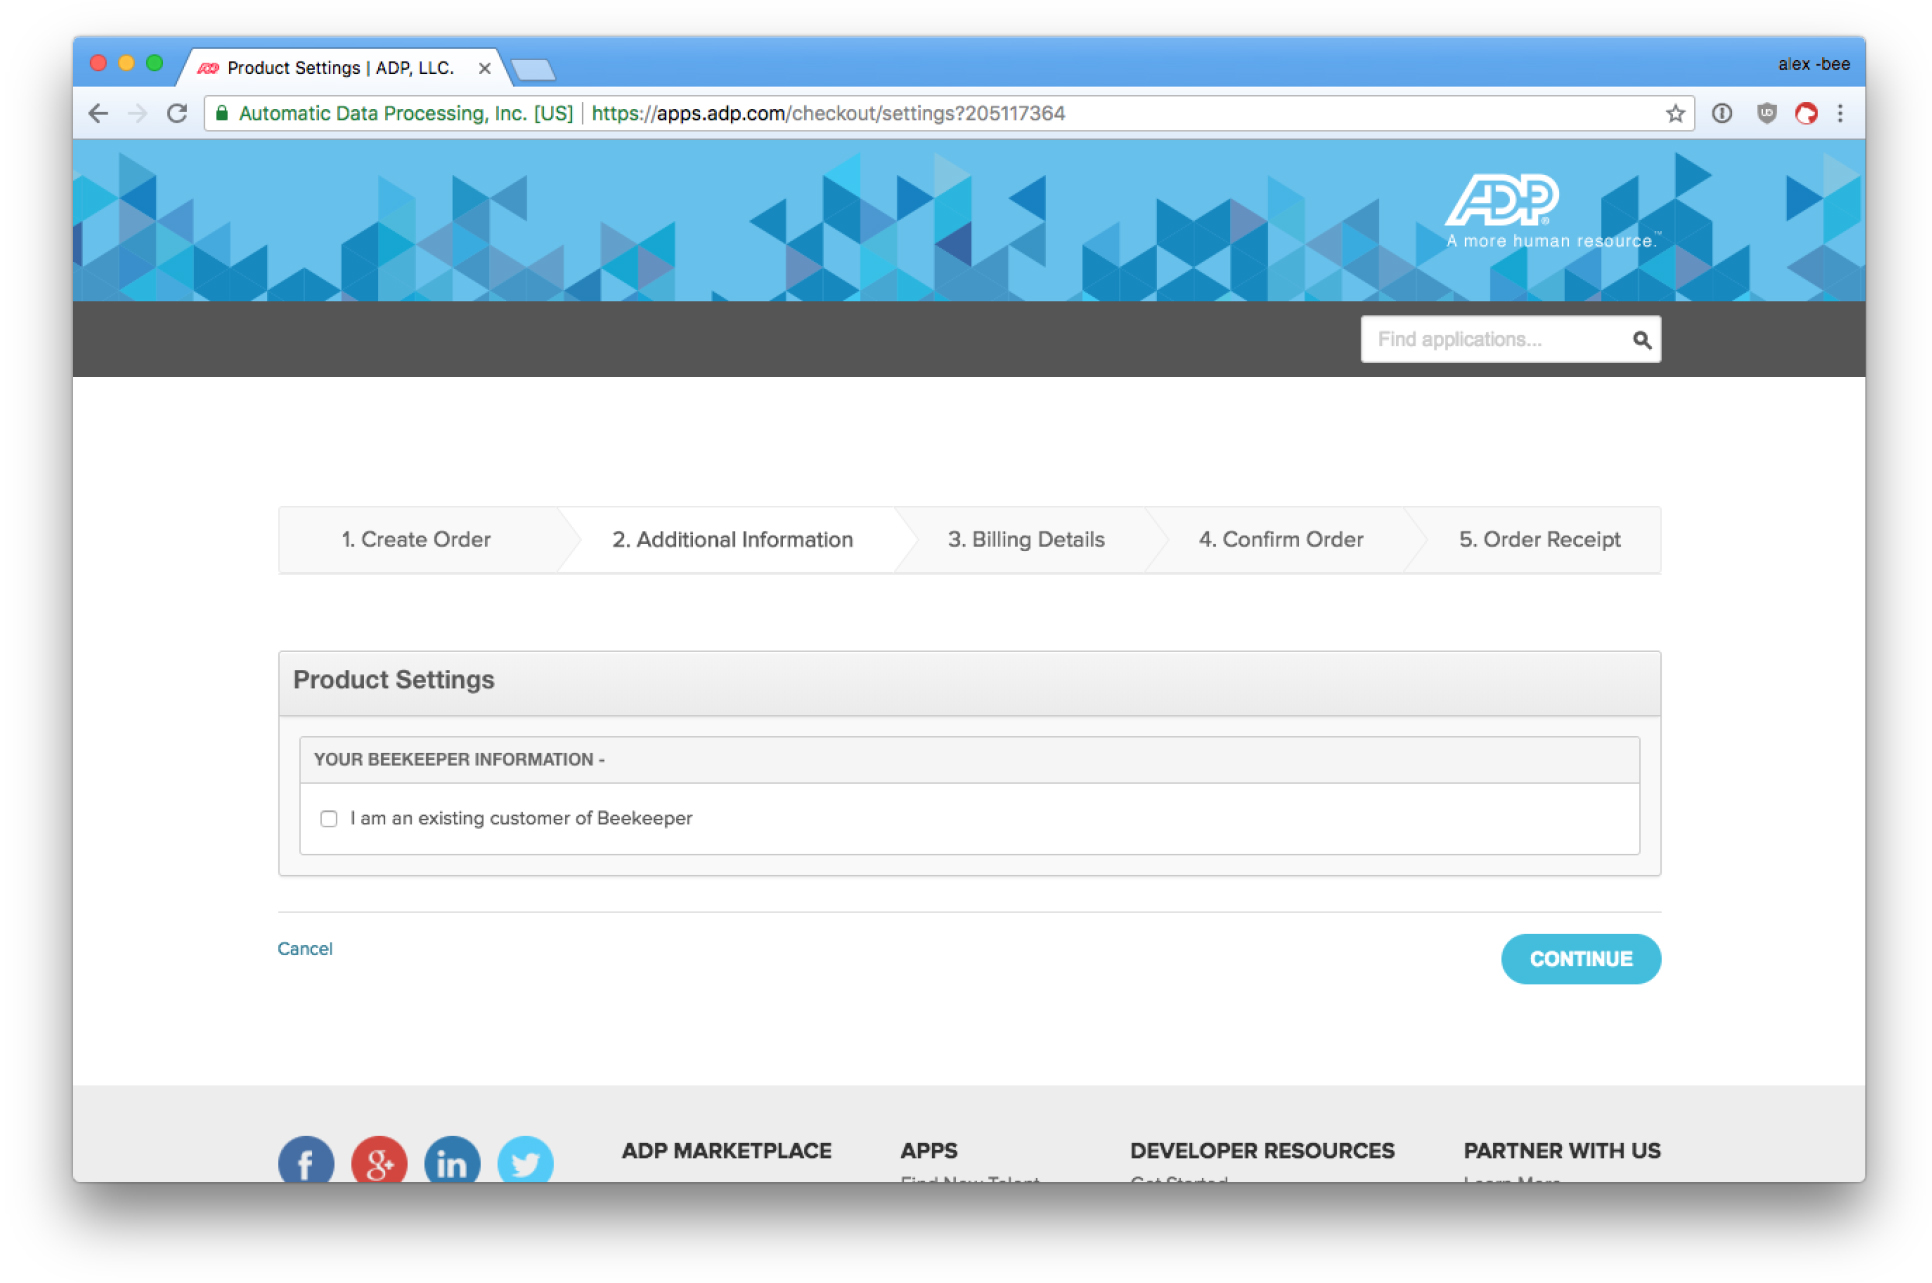
Task: Click the 'Automatic Data Processing, Inc. [US]' certificate label
Action: [x=406, y=114]
